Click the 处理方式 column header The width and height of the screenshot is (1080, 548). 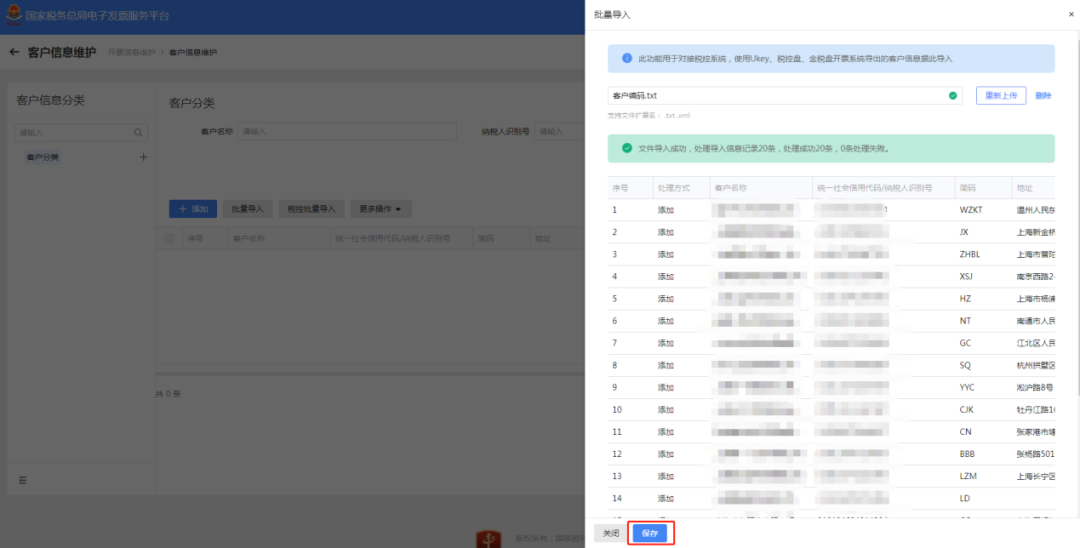pos(674,187)
